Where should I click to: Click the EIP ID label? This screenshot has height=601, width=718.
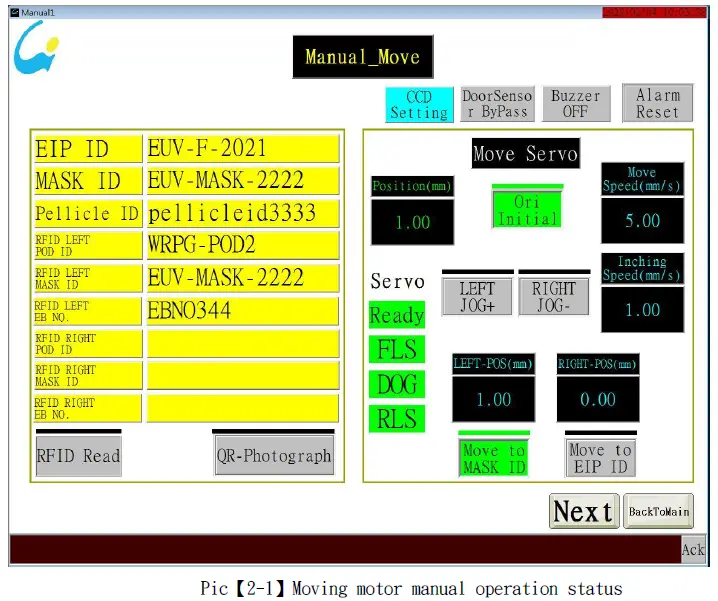click(x=88, y=148)
